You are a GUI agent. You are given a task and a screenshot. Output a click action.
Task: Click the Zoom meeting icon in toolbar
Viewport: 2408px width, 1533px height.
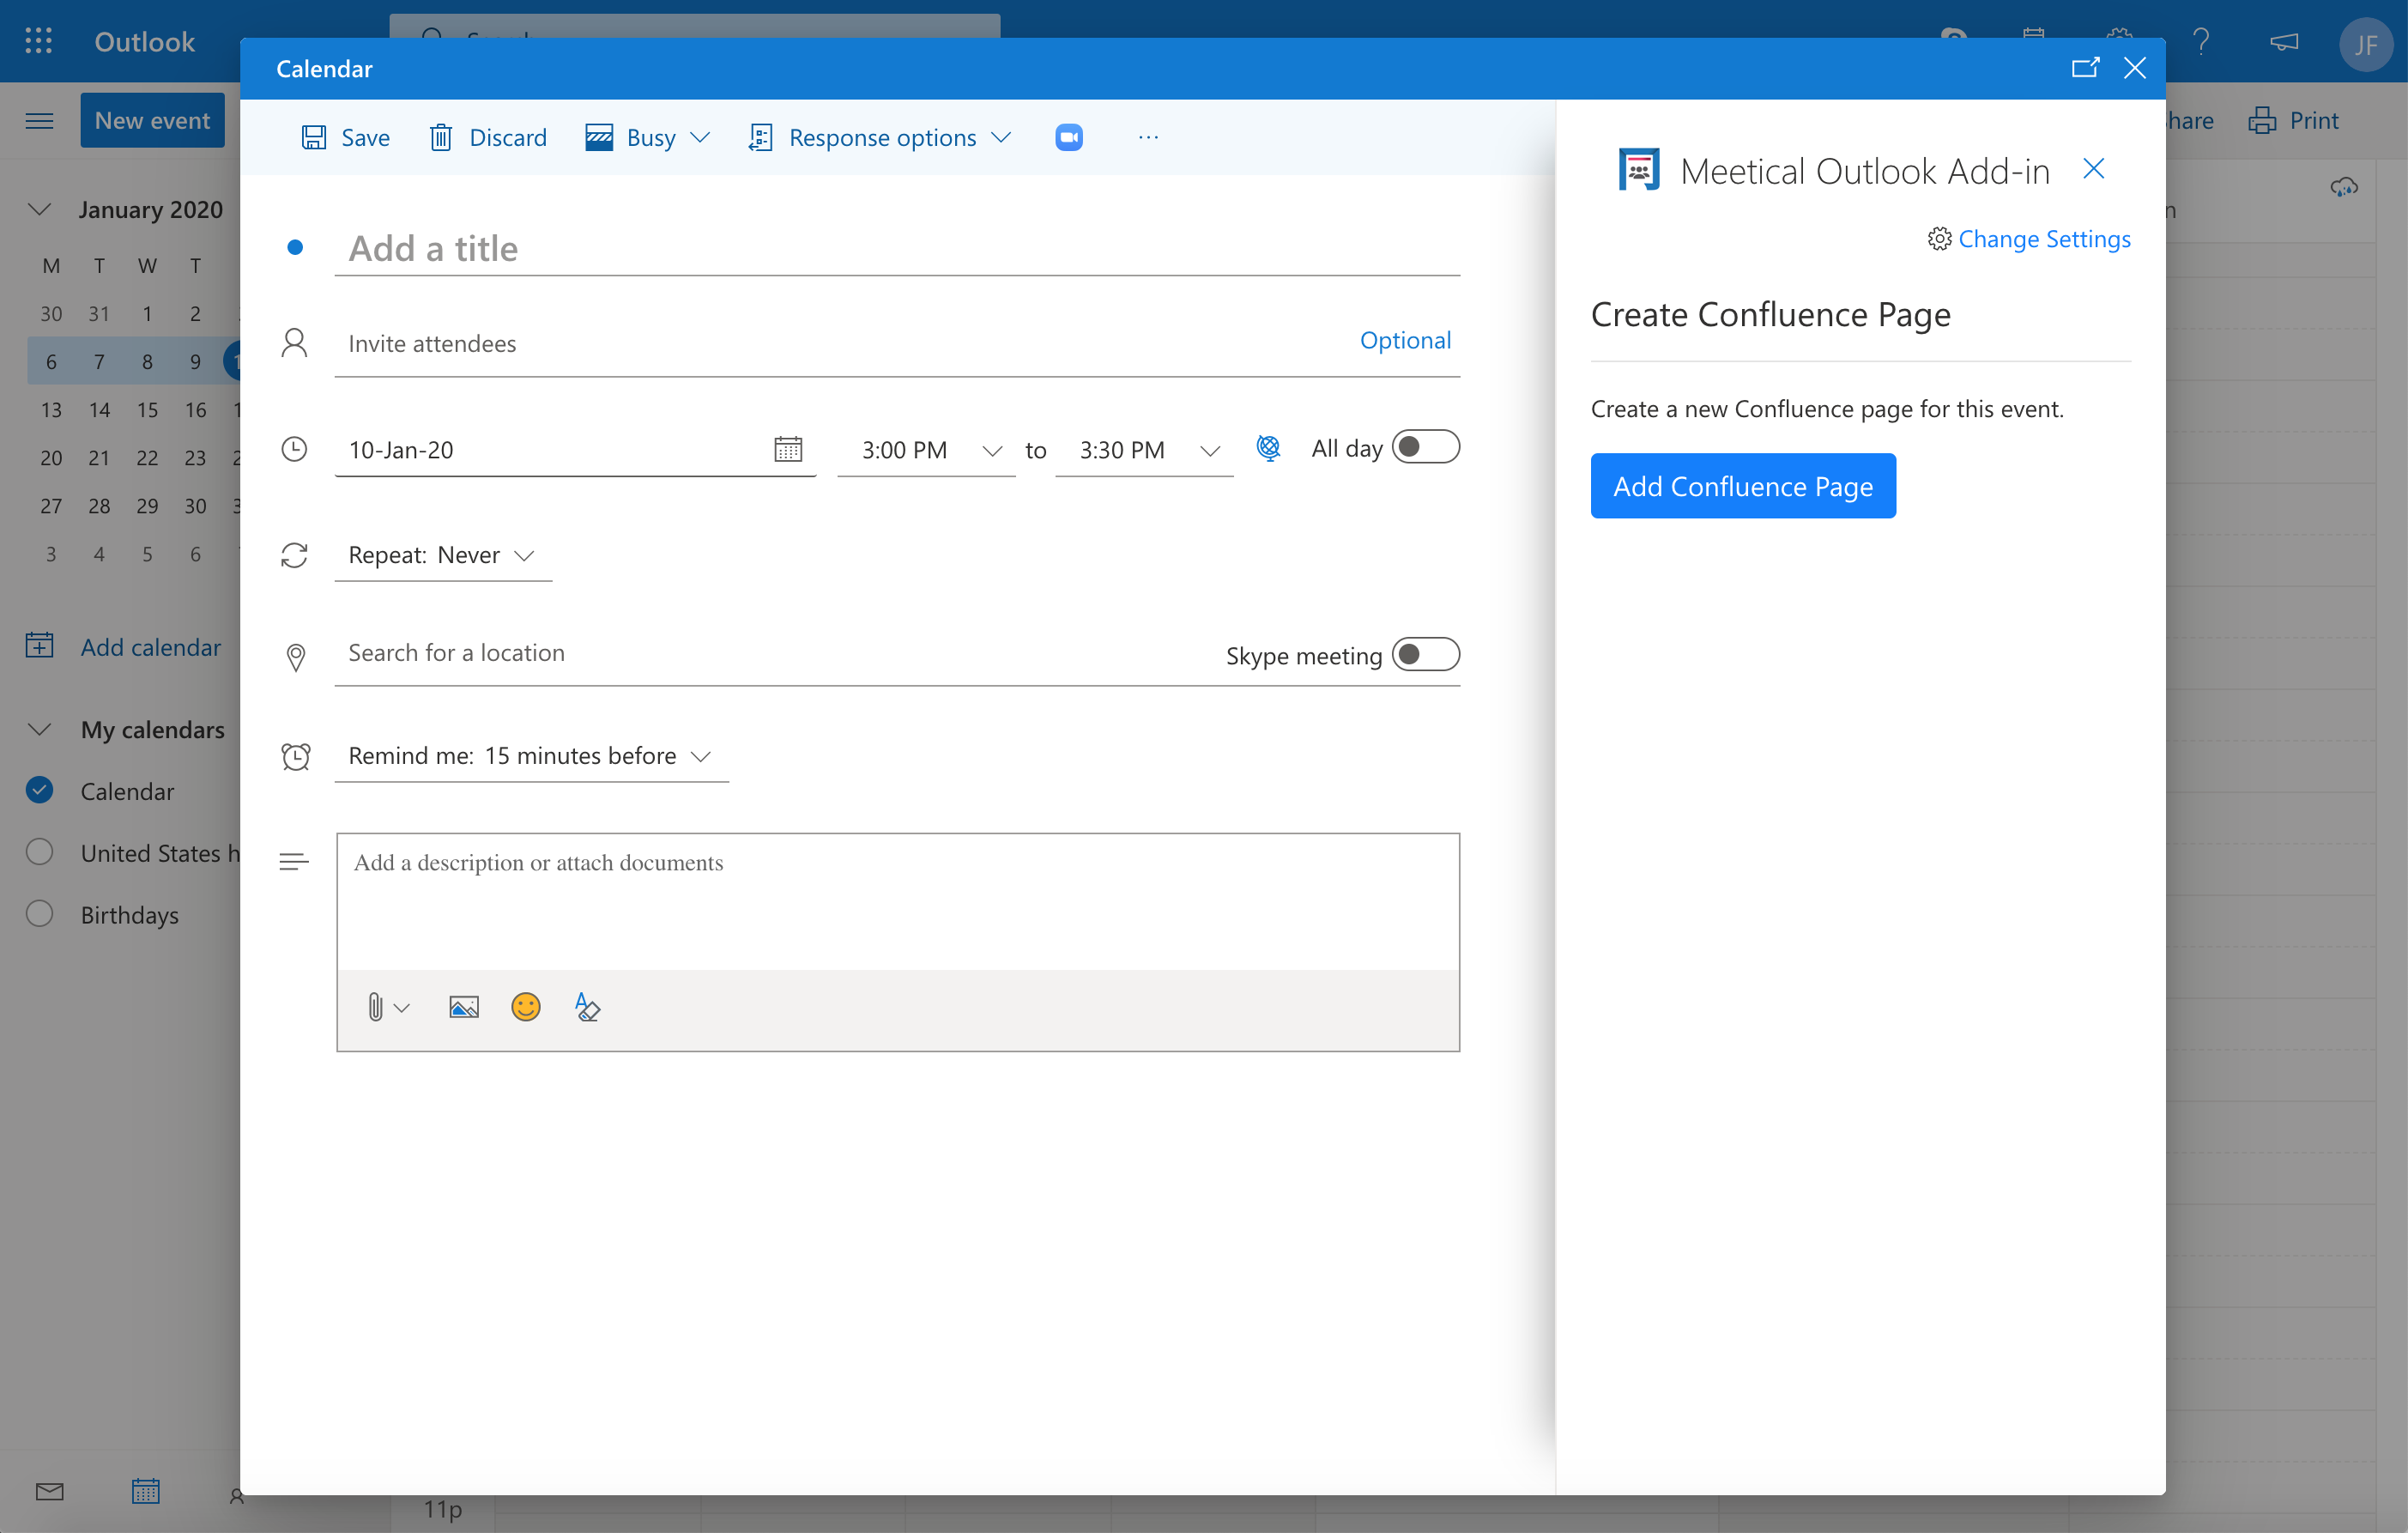[1068, 137]
